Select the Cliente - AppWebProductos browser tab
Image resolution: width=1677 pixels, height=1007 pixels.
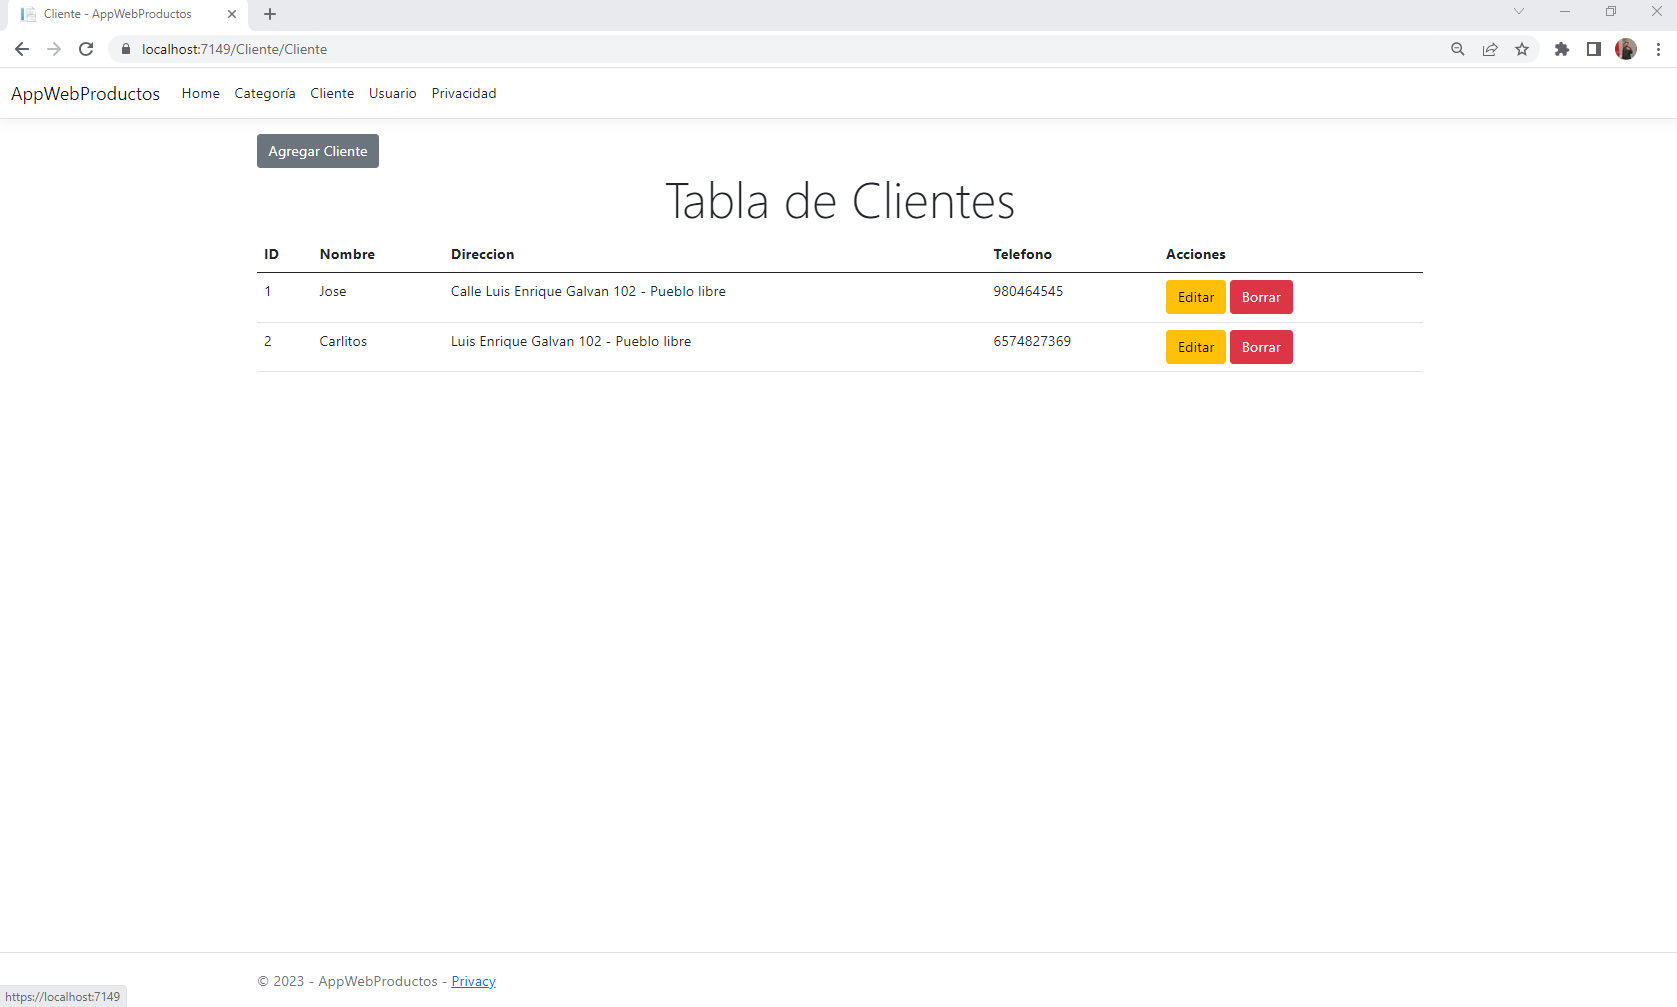click(x=128, y=14)
